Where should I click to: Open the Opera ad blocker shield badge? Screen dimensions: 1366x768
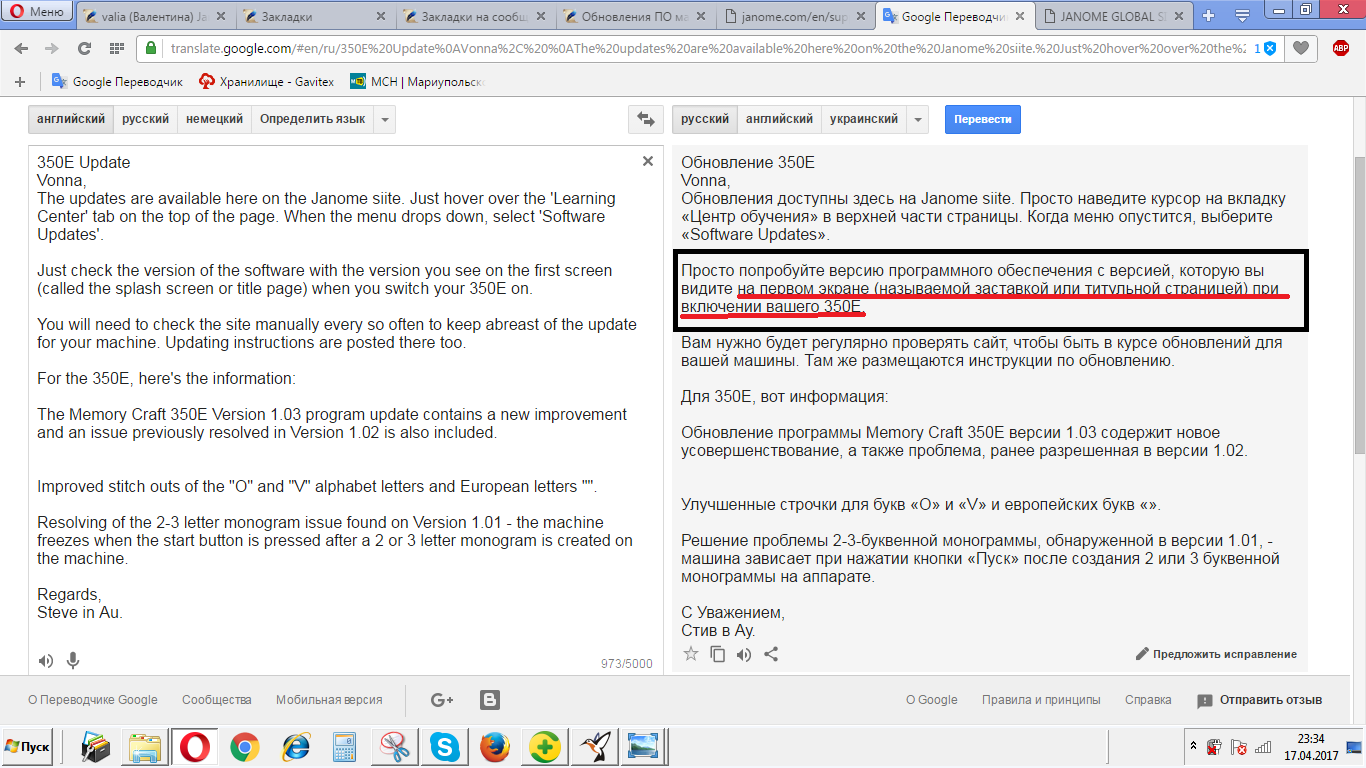(x=1268, y=48)
